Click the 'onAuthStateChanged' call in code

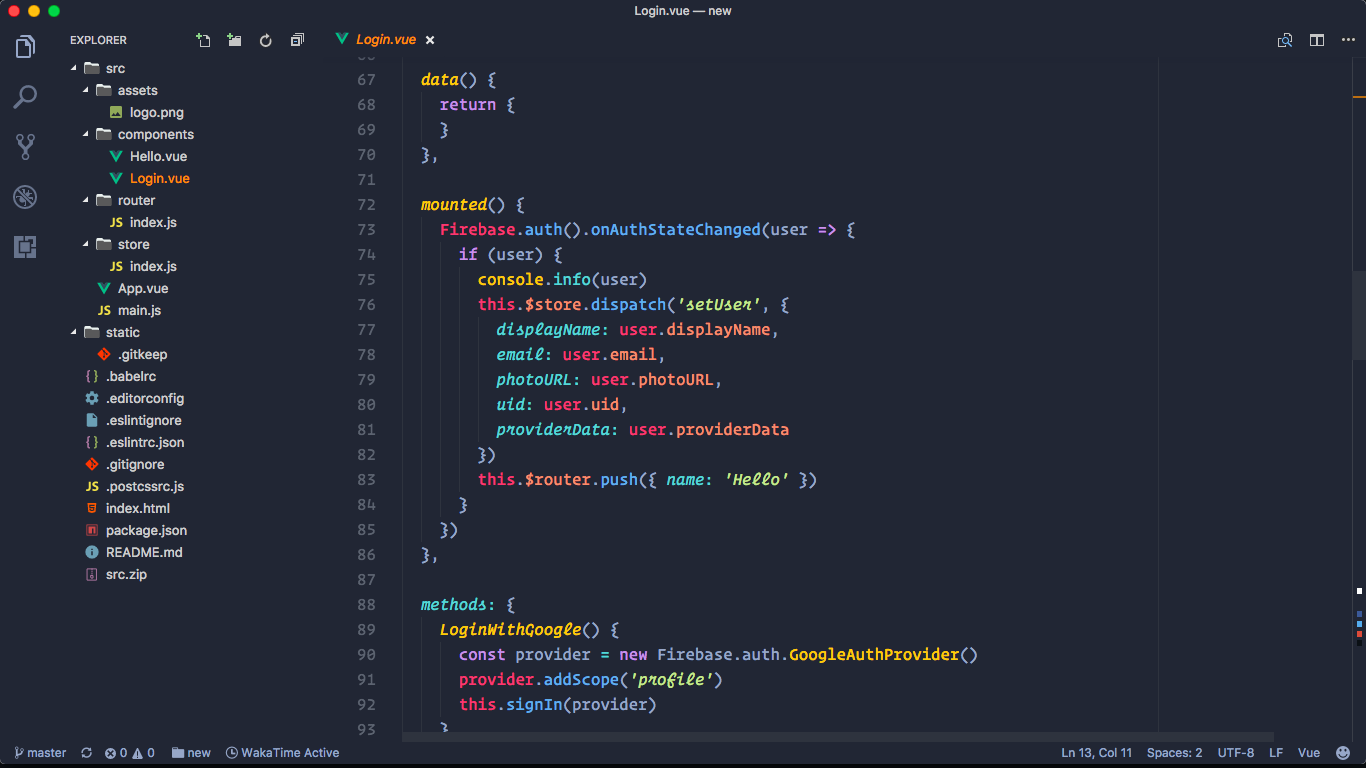click(x=675, y=229)
